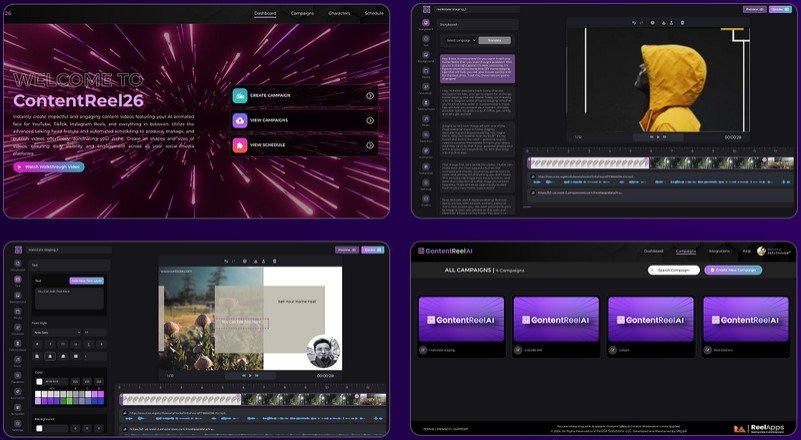Toggle bold in the font style row

tap(38, 344)
